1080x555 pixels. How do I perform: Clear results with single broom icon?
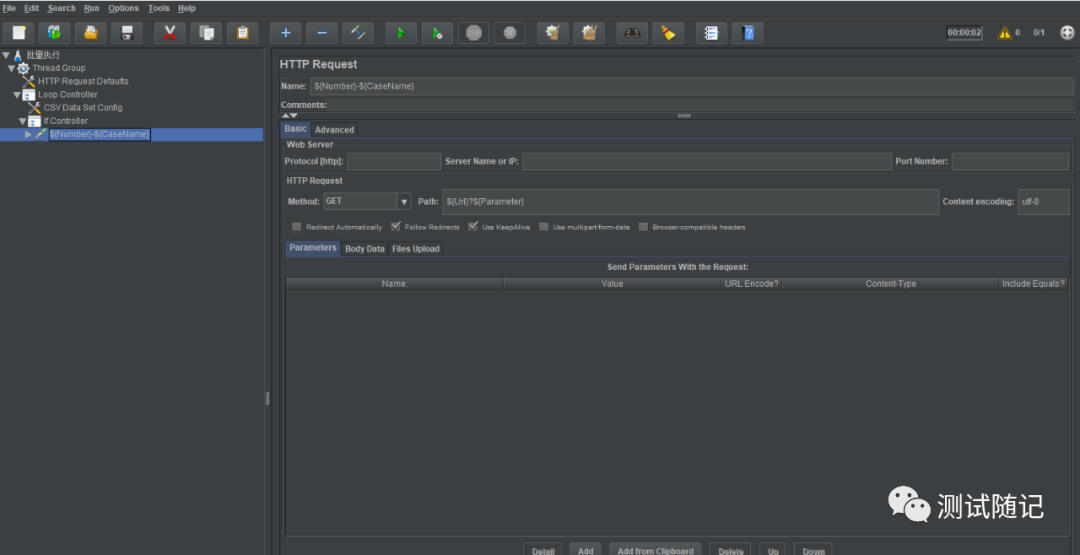pos(553,32)
